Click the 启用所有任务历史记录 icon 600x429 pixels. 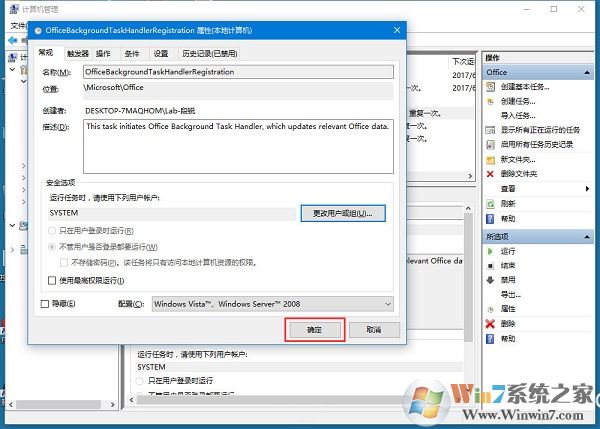tap(490, 145)
